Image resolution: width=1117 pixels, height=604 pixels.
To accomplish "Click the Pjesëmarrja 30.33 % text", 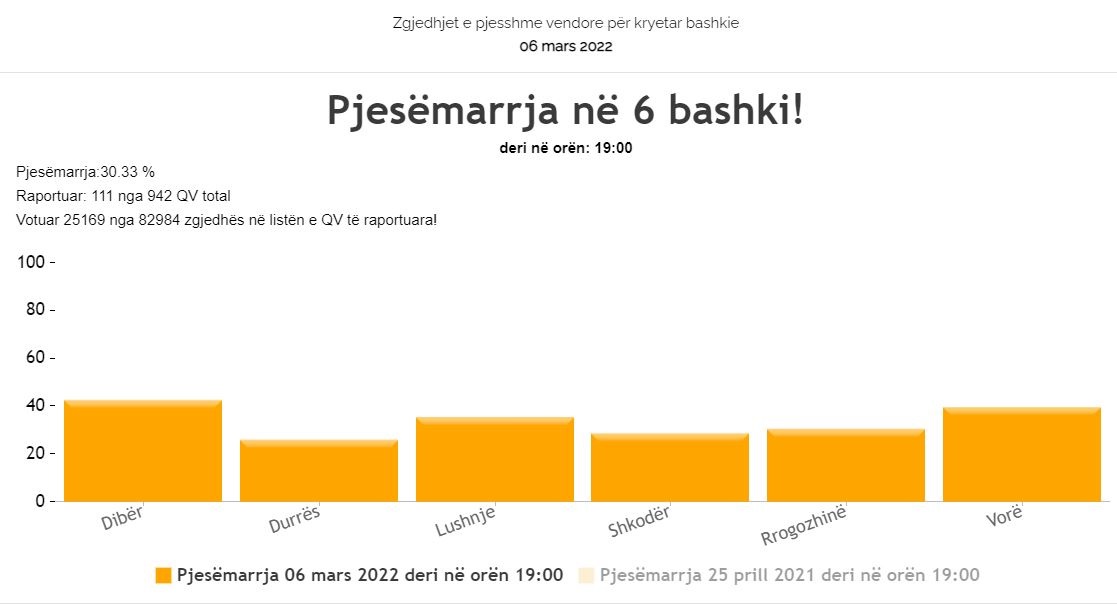I will pos(85,172).
